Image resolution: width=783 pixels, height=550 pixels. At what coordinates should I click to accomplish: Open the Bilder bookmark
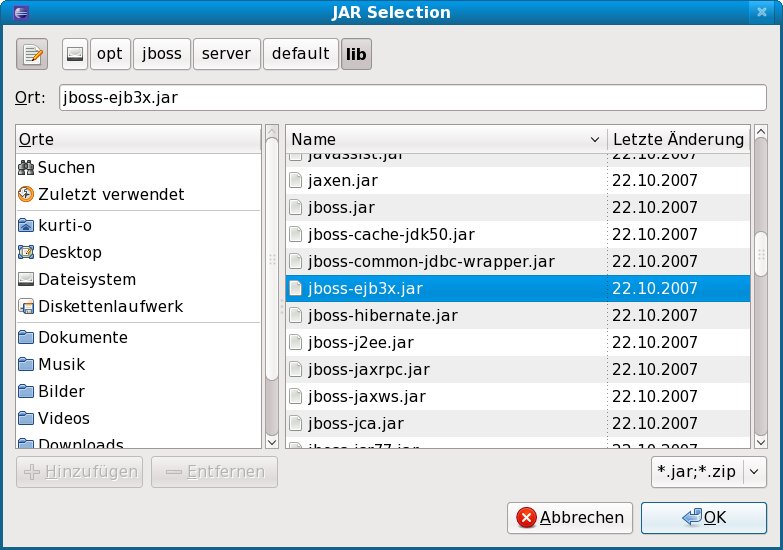click(138, 391)
